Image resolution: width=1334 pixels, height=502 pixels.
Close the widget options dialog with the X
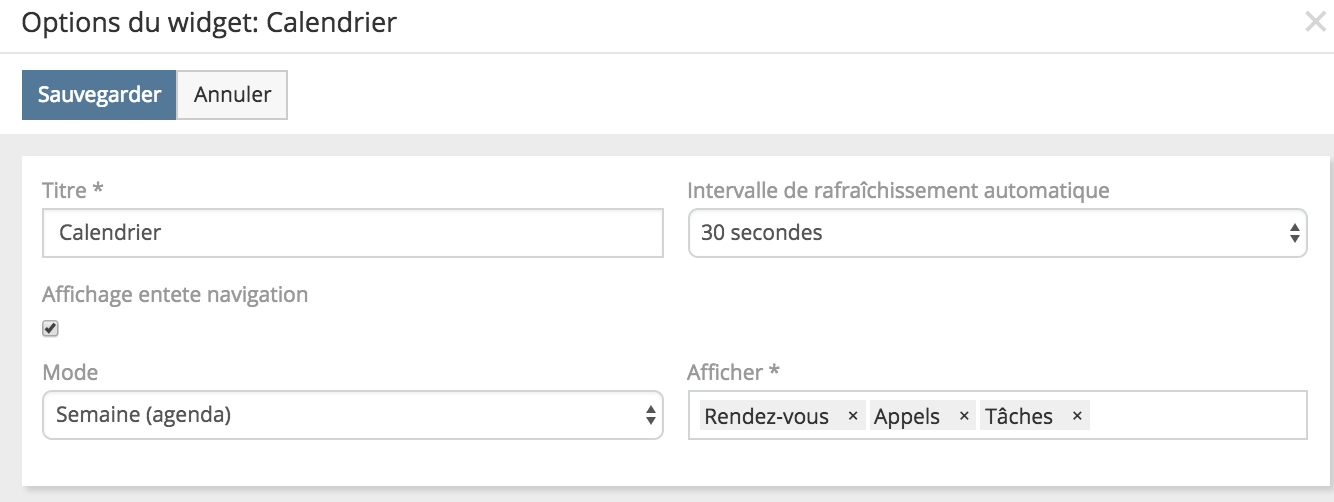tap(1315, 23)
